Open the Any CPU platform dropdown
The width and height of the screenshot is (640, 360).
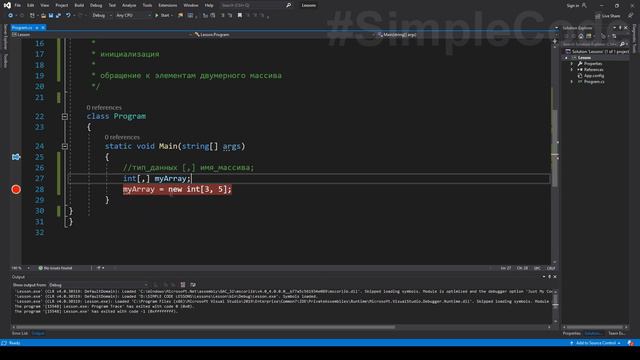coord(133,16)
